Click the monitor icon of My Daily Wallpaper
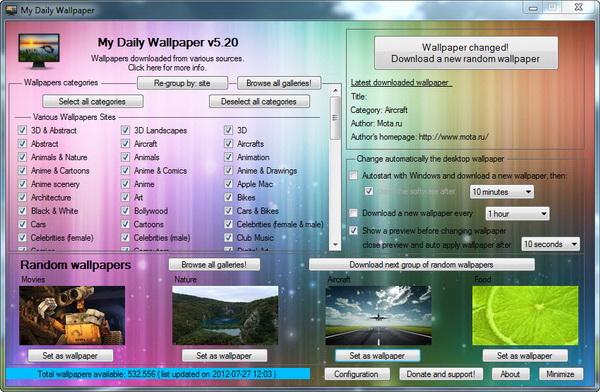 click(x=39, y=51)
